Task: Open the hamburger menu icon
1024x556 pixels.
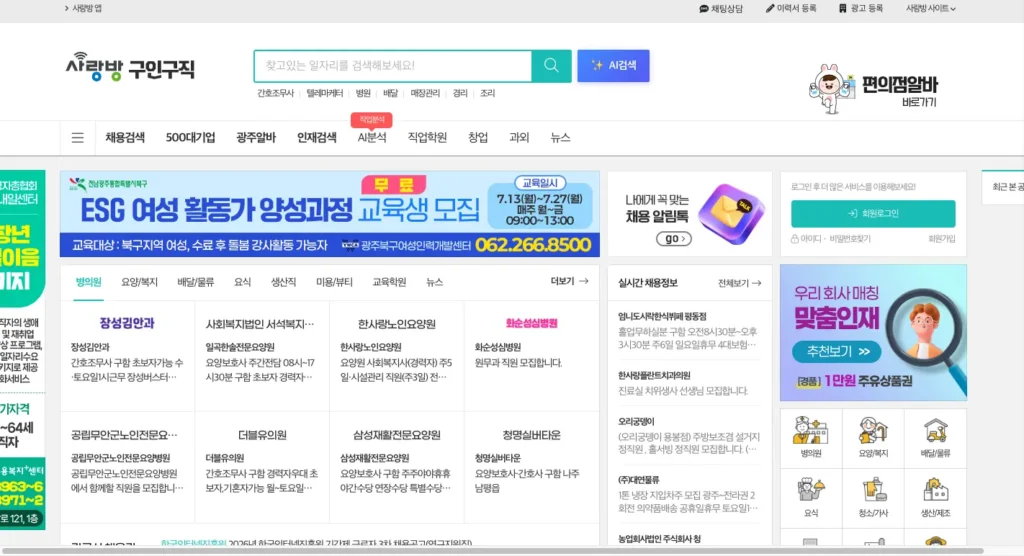Action: coord(78,138)
